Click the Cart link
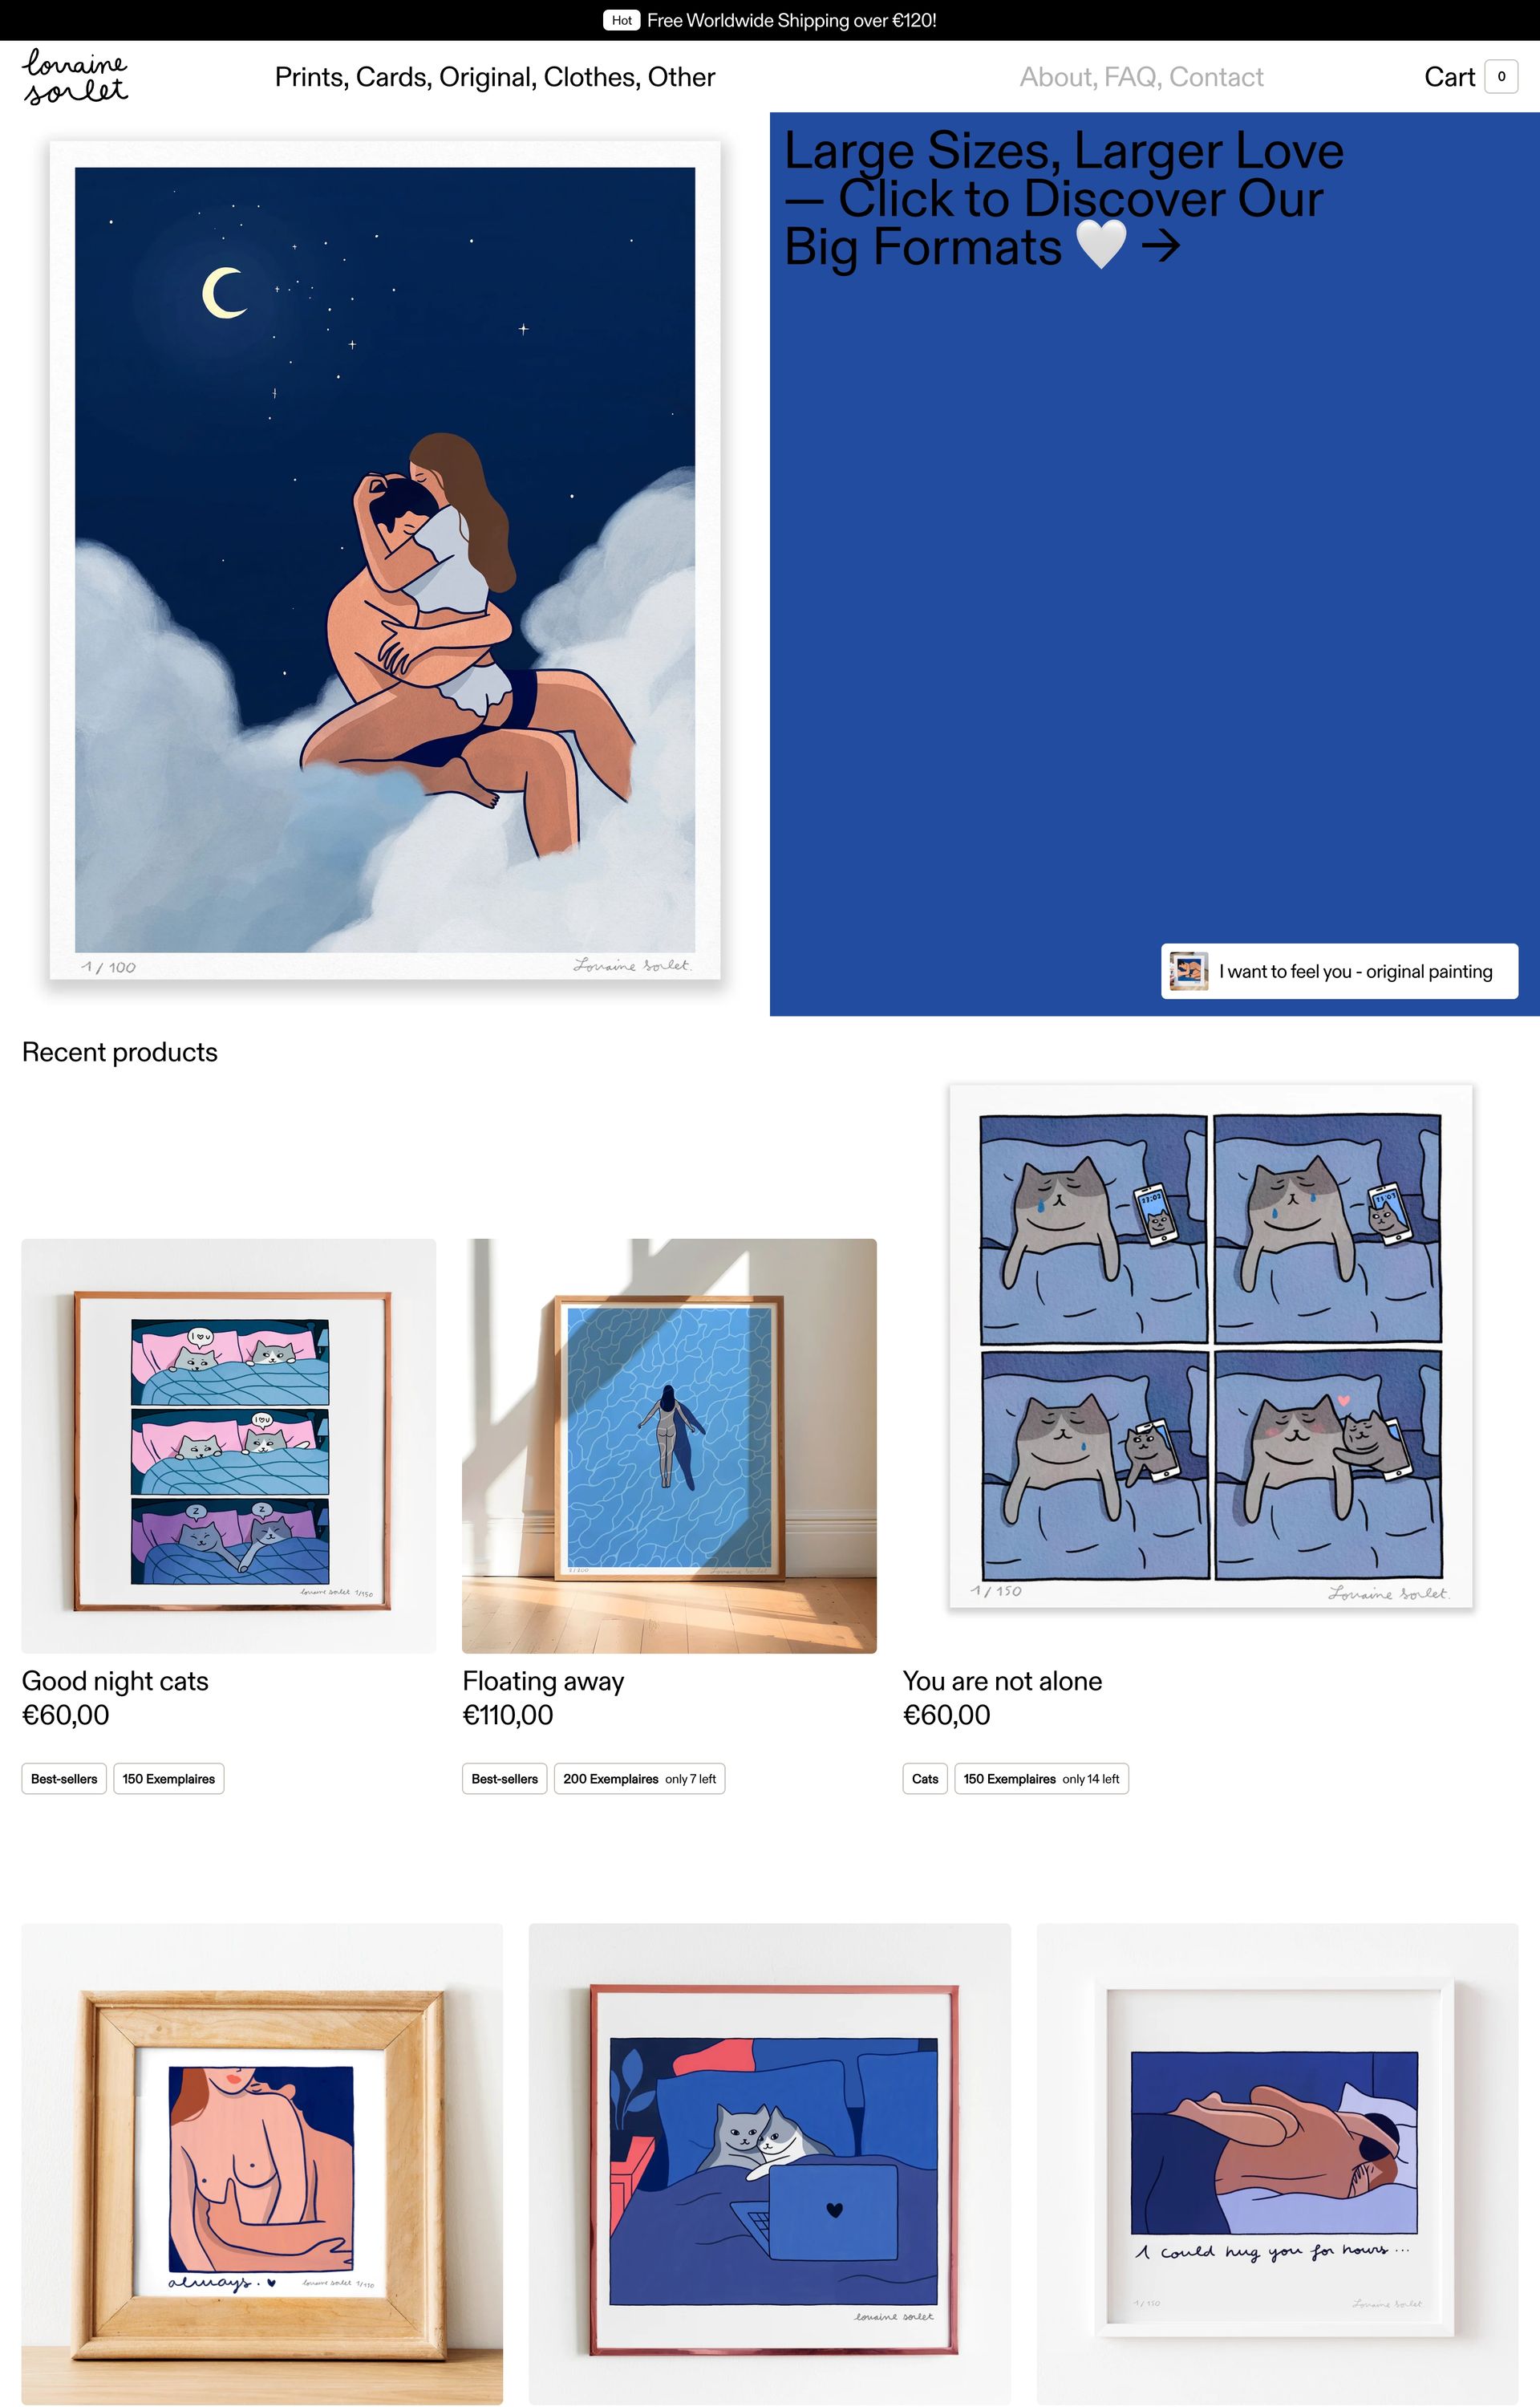 1449,77
